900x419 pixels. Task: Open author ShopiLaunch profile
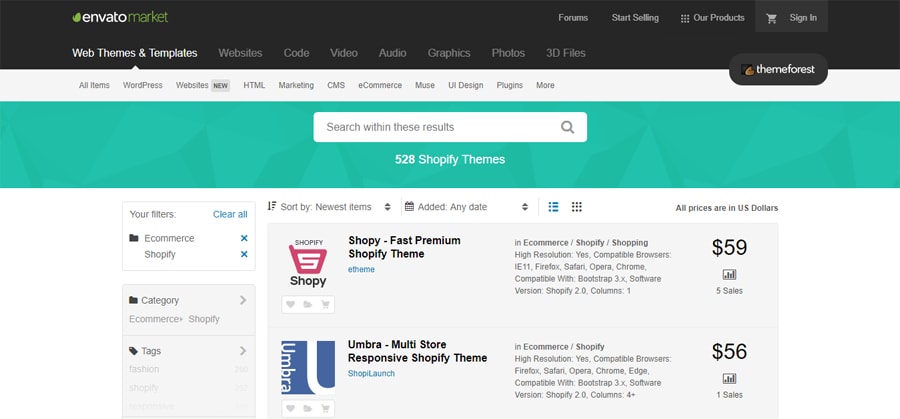click(x=371, y=373)
